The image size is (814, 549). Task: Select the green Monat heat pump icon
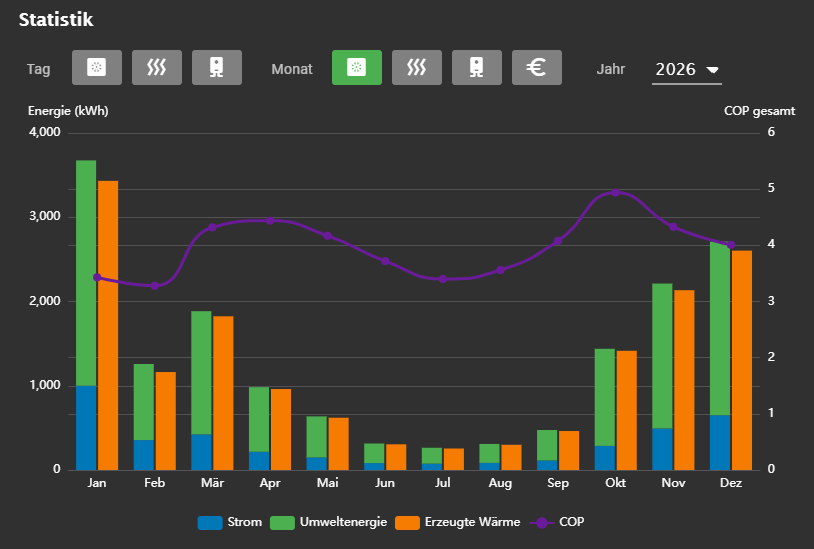pos(357,67)
